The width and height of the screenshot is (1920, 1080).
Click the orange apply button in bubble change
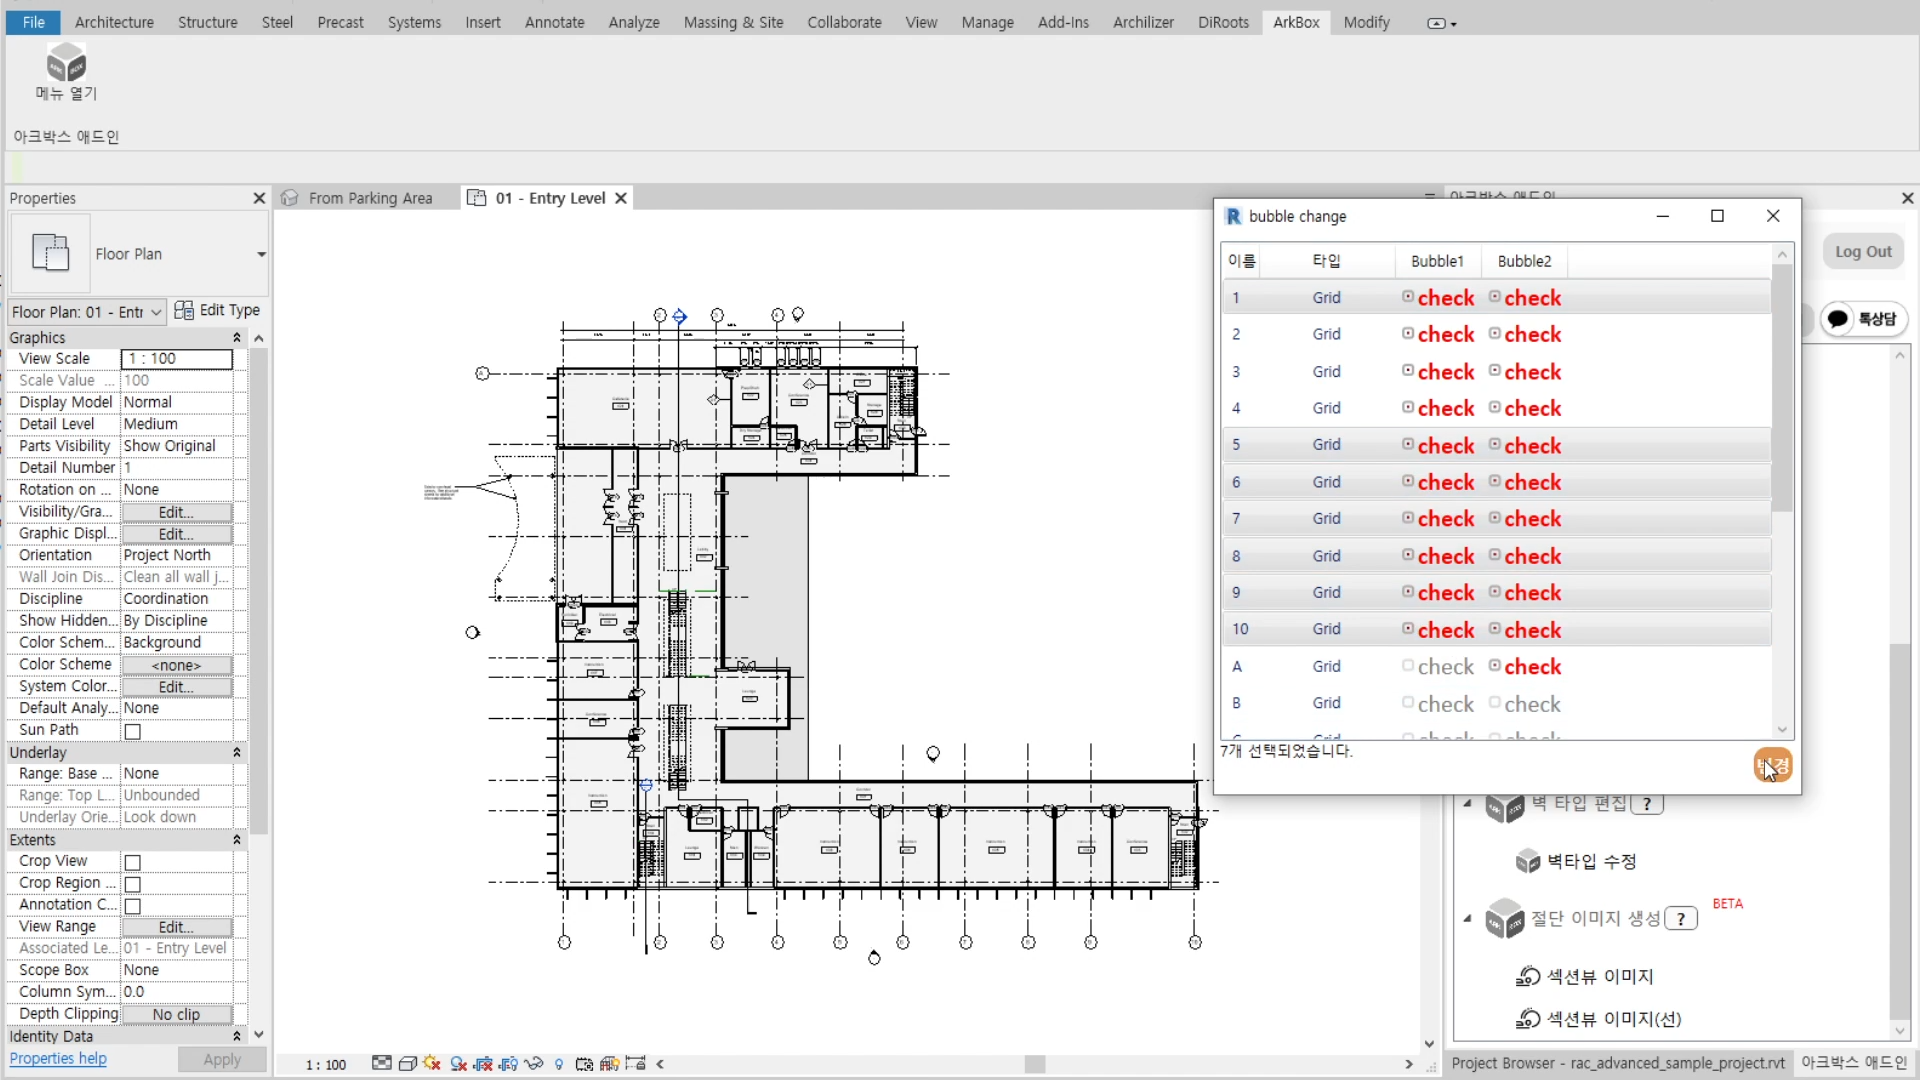pos(1772,766)
